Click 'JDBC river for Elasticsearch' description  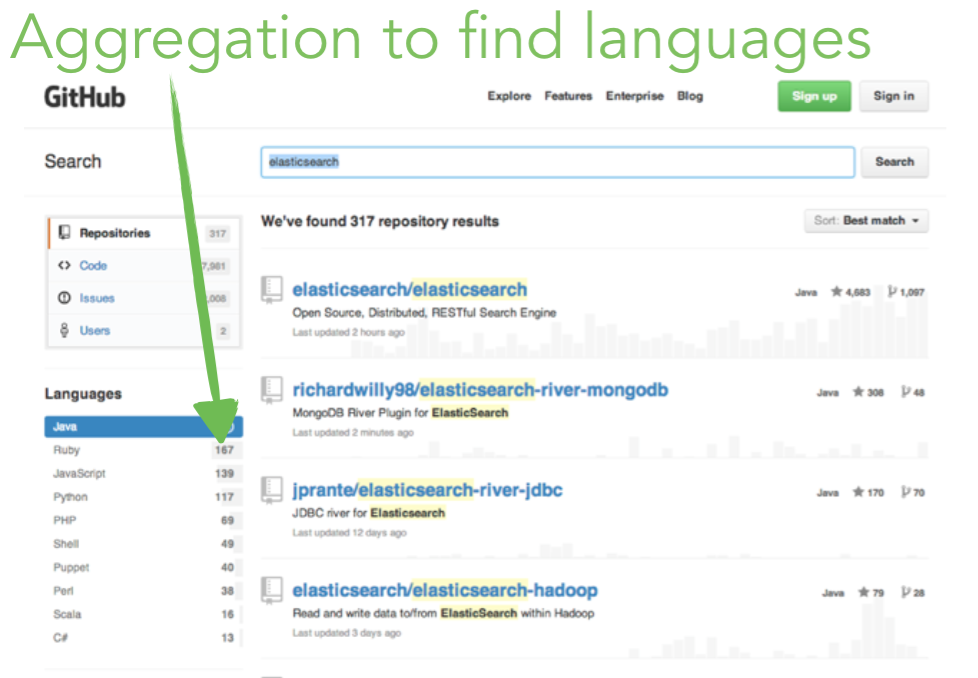point(369,513)
